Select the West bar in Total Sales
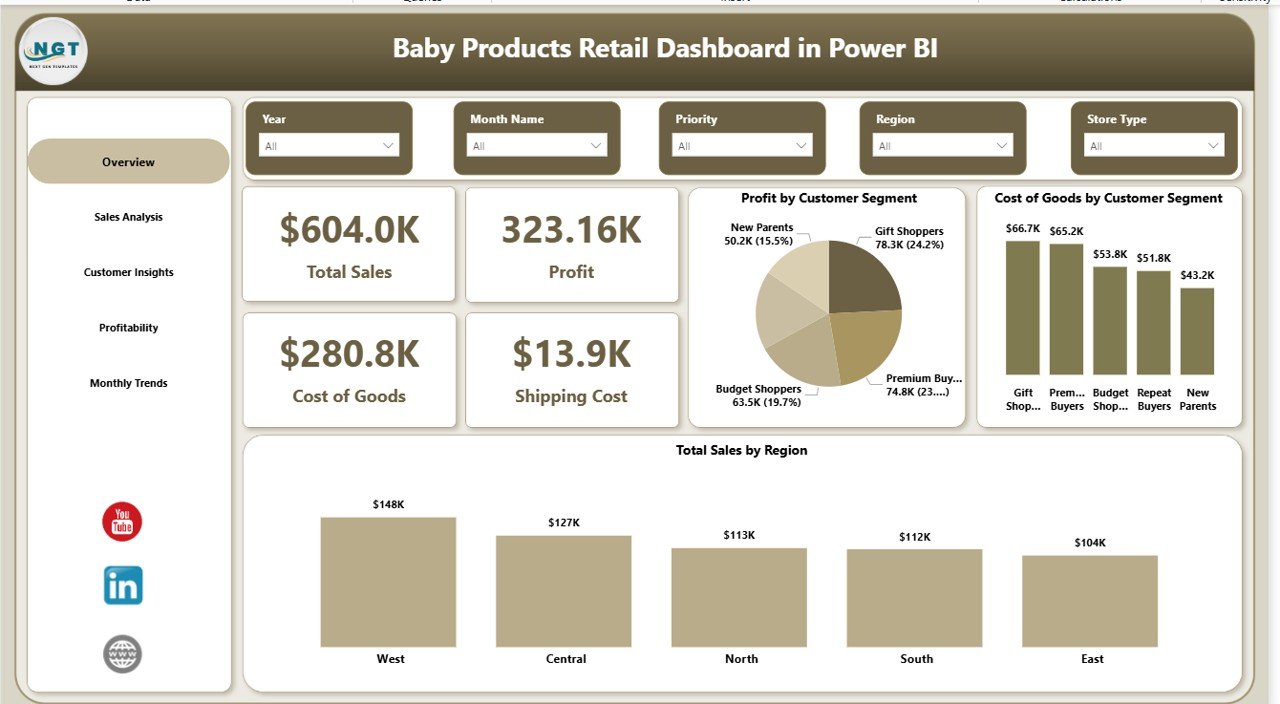1280x704 pixels. [x=389, y=580]
